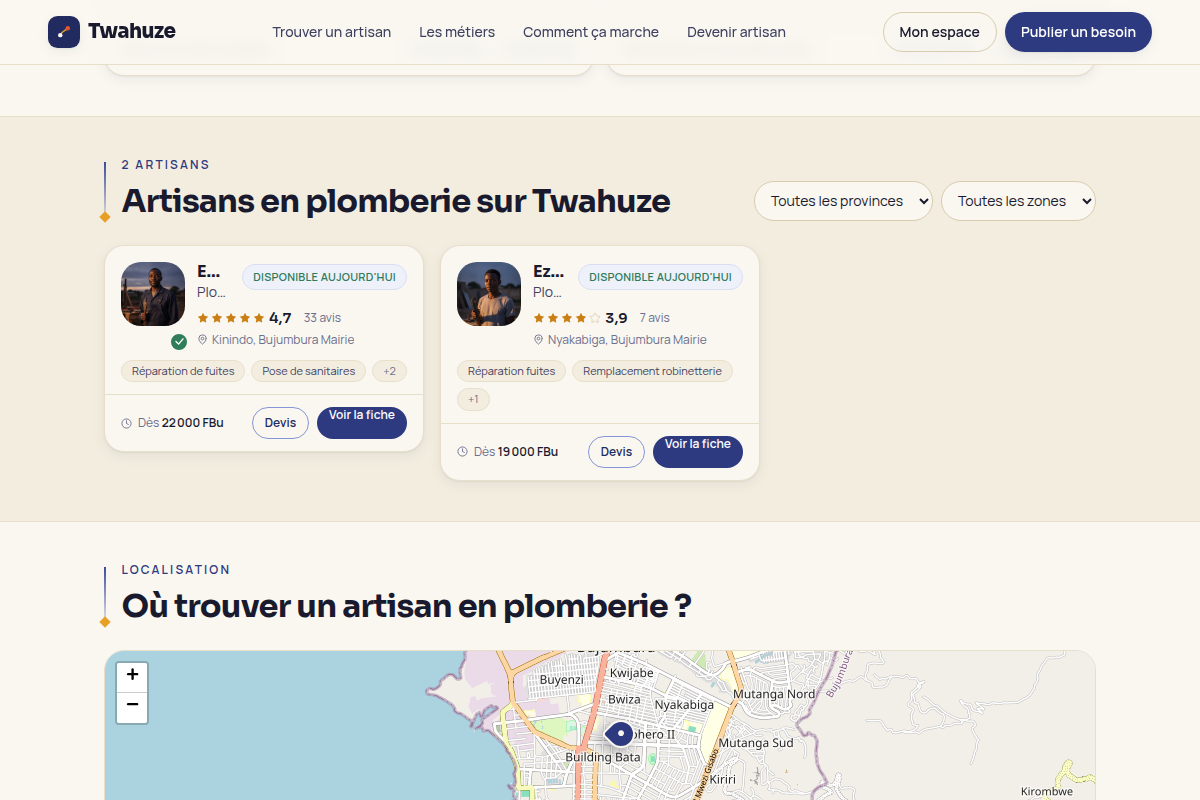Click the blue map marker pin
This screenshot has width=1200, height=800.
(x=621, y=735)
